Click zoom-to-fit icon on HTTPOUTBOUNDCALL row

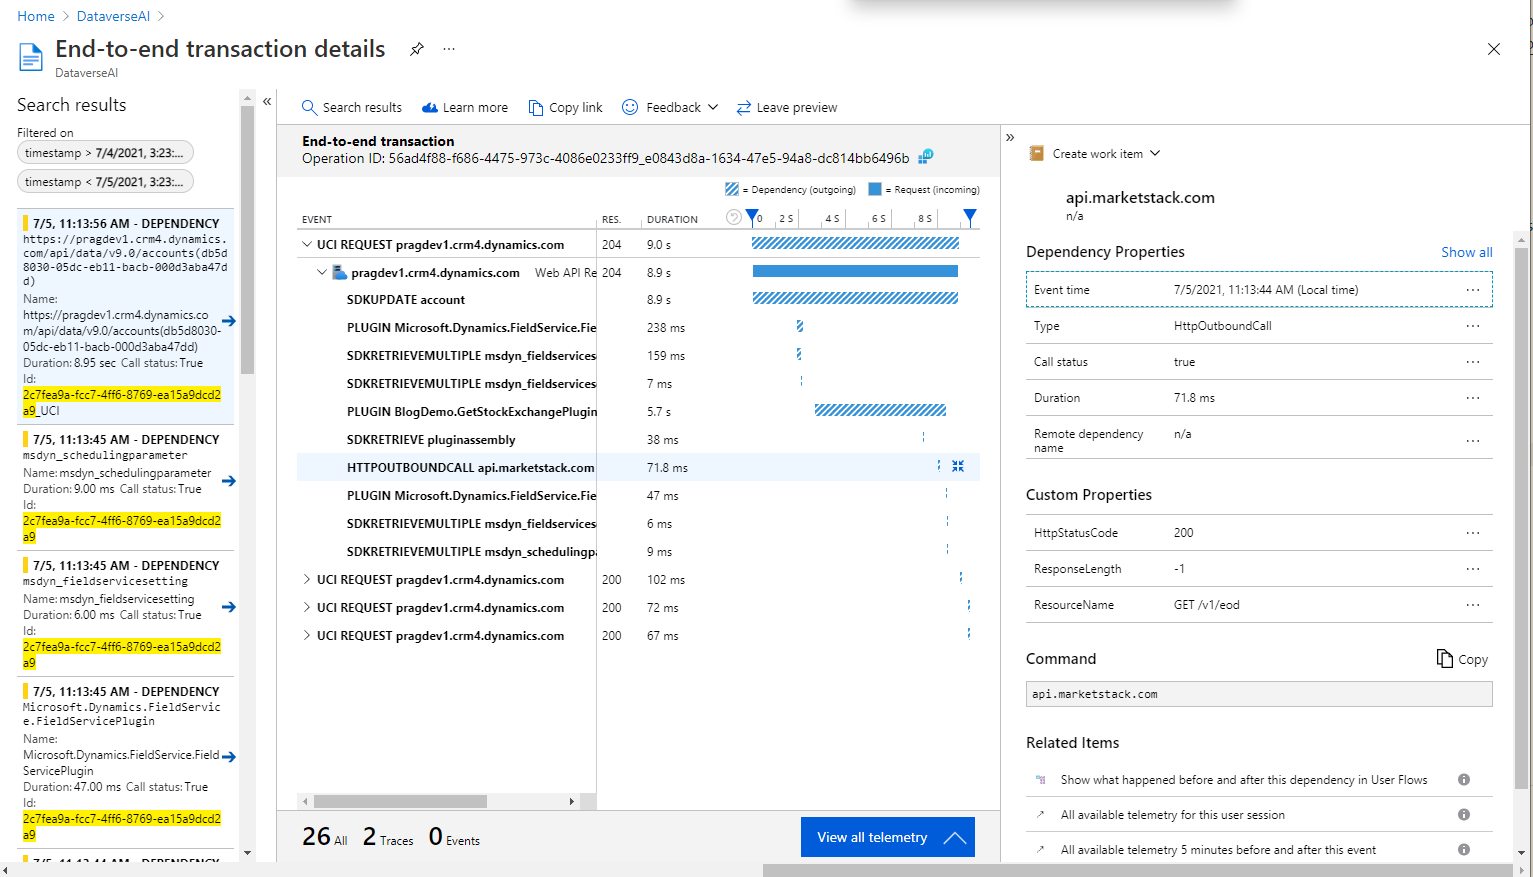(x=958, y=466)
